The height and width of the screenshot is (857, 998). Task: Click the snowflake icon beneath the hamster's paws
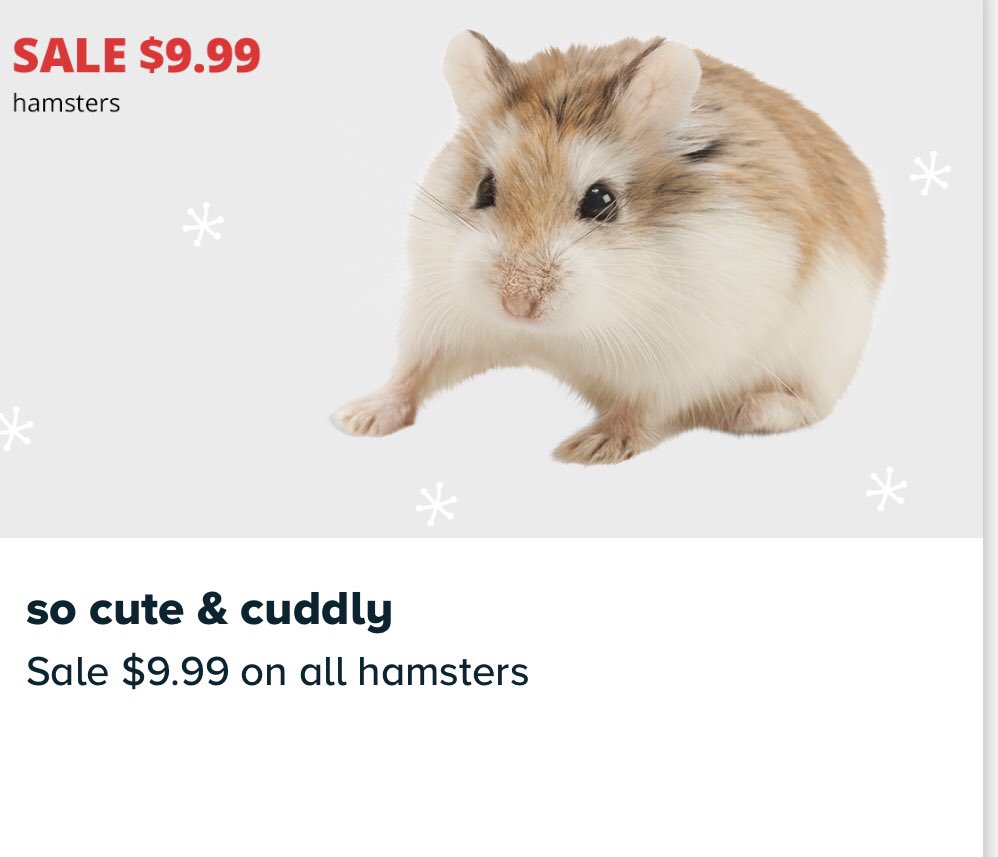coord(436,504)
